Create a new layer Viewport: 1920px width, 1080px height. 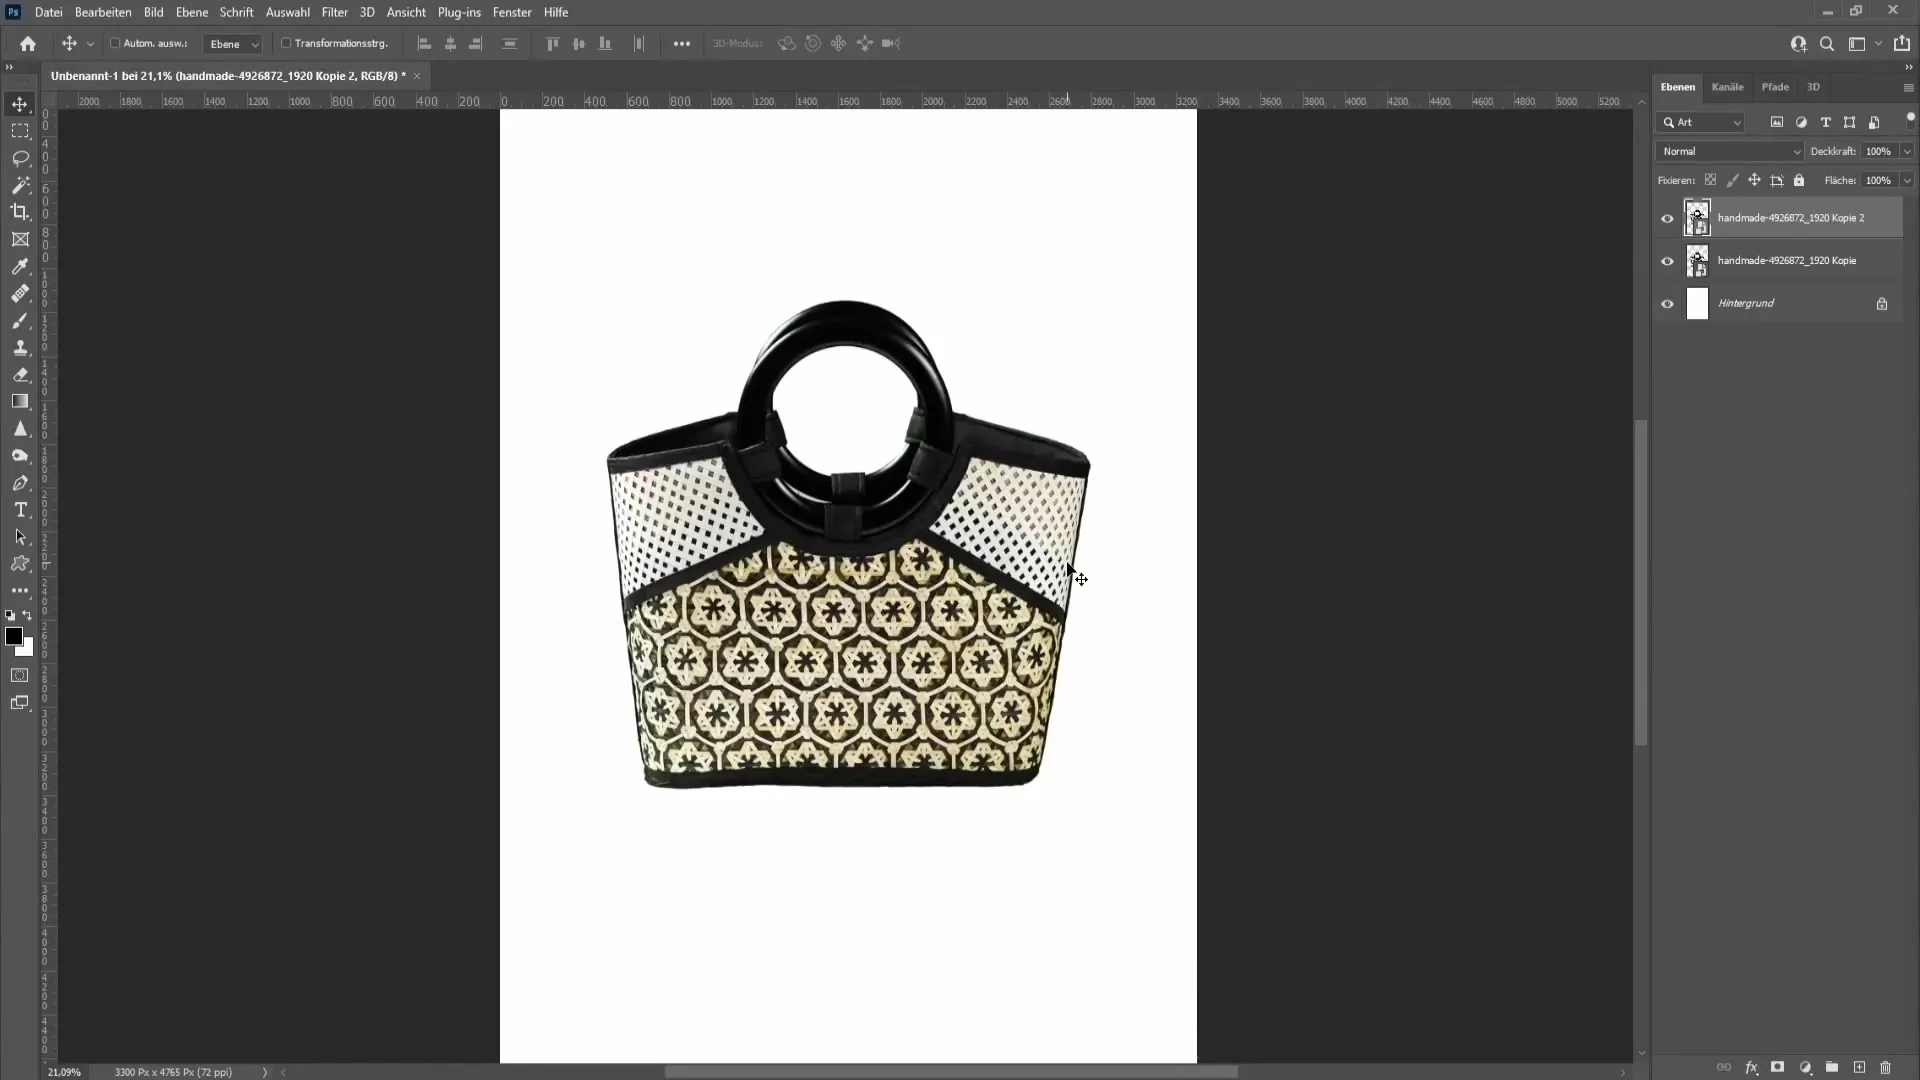[x=1859, y=1067]
